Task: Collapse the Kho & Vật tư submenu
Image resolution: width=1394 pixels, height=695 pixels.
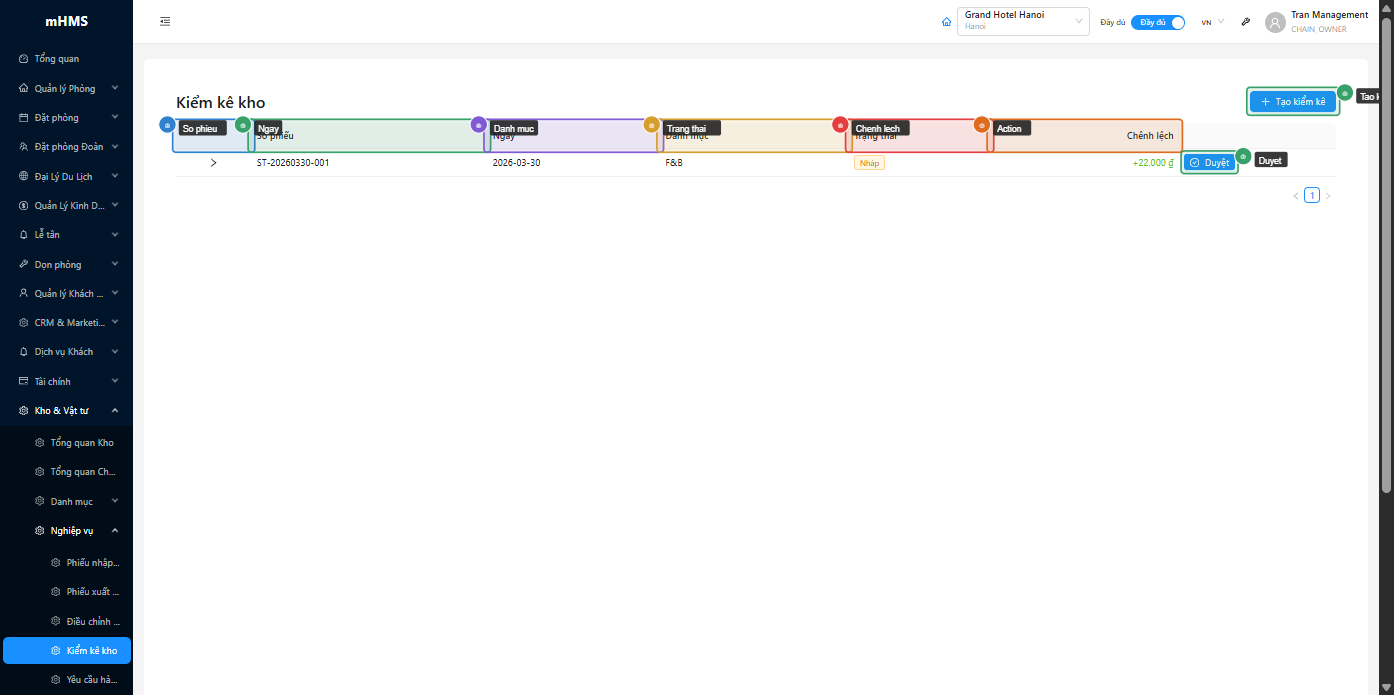Action: pyautogui.click(x=115, y=411)
